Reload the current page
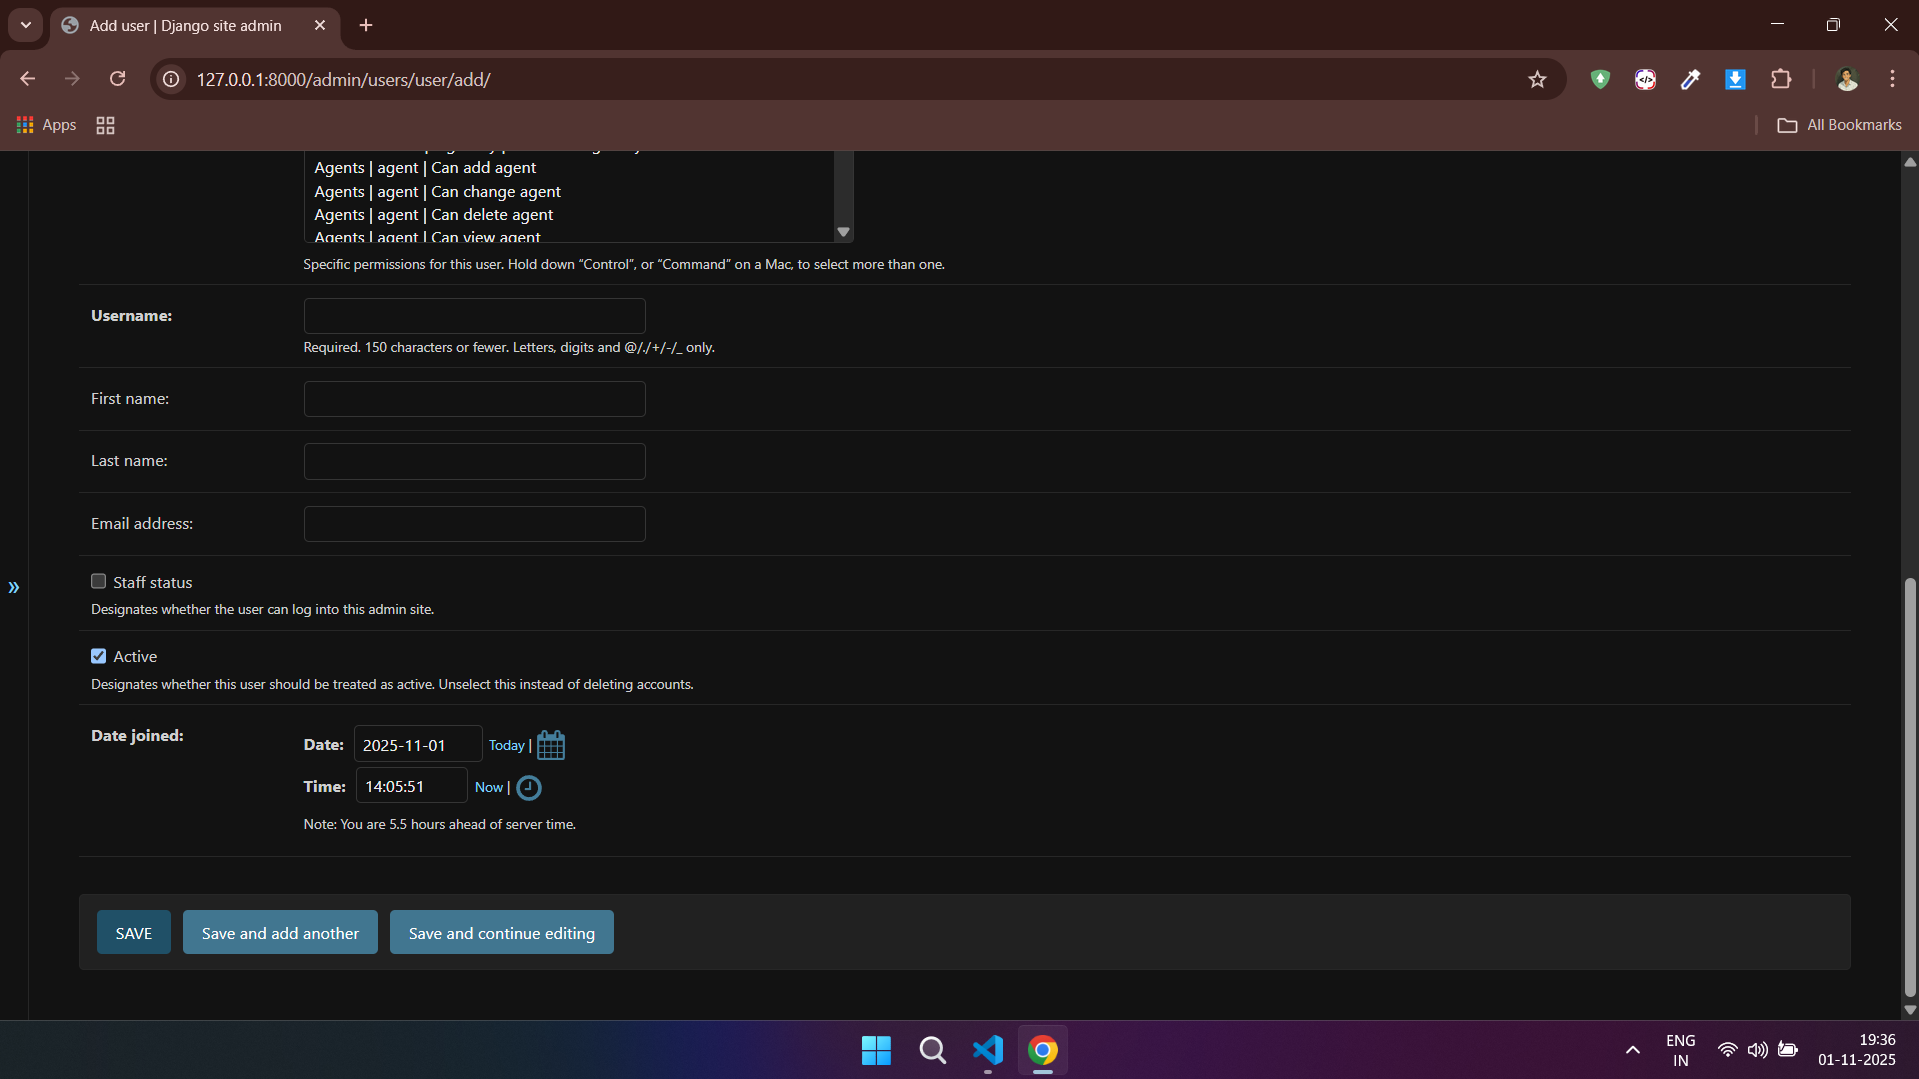The image size is (1919, 1079). click(x=118, y=79)
